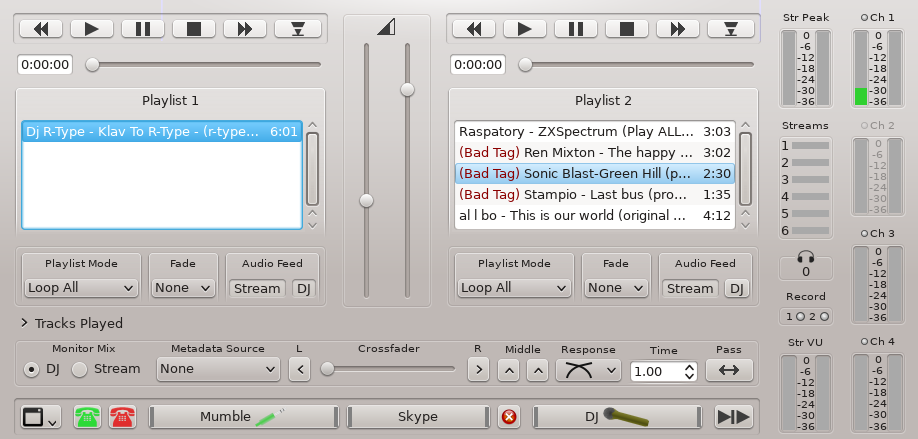Click the red phone hang-up button

tap(122, 417)
